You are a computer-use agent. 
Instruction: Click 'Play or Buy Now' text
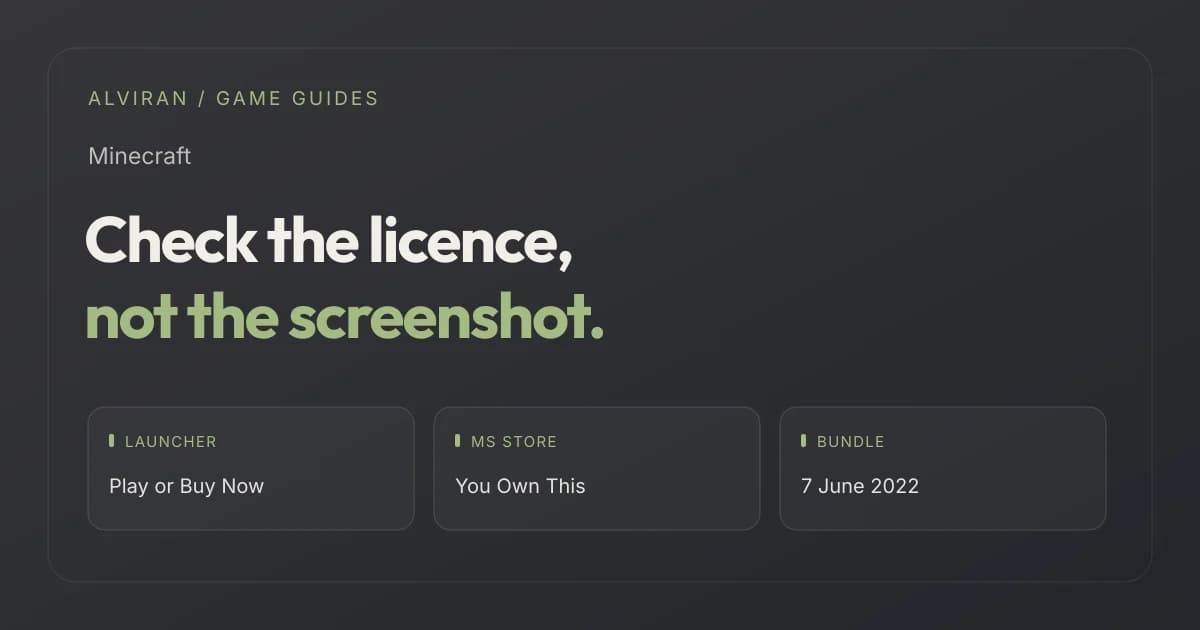point(186,486)
